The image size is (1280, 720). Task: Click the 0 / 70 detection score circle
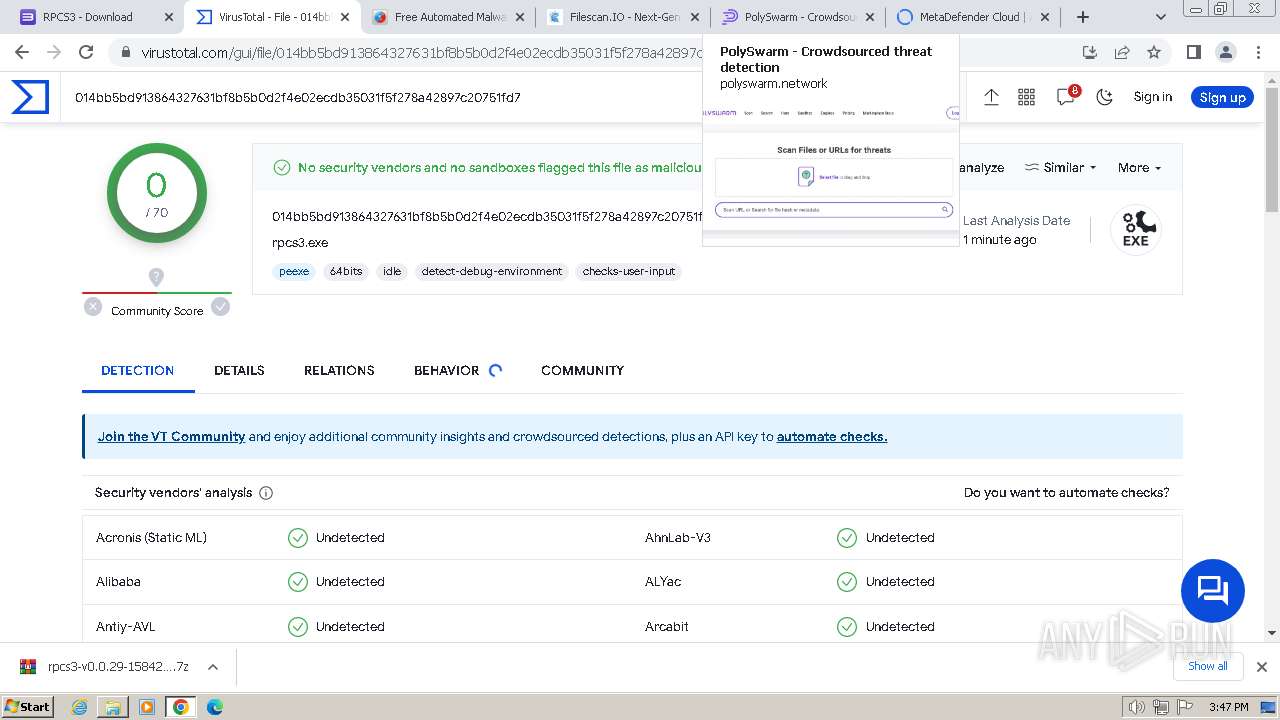pyautogui.click(x=157, y=194)
